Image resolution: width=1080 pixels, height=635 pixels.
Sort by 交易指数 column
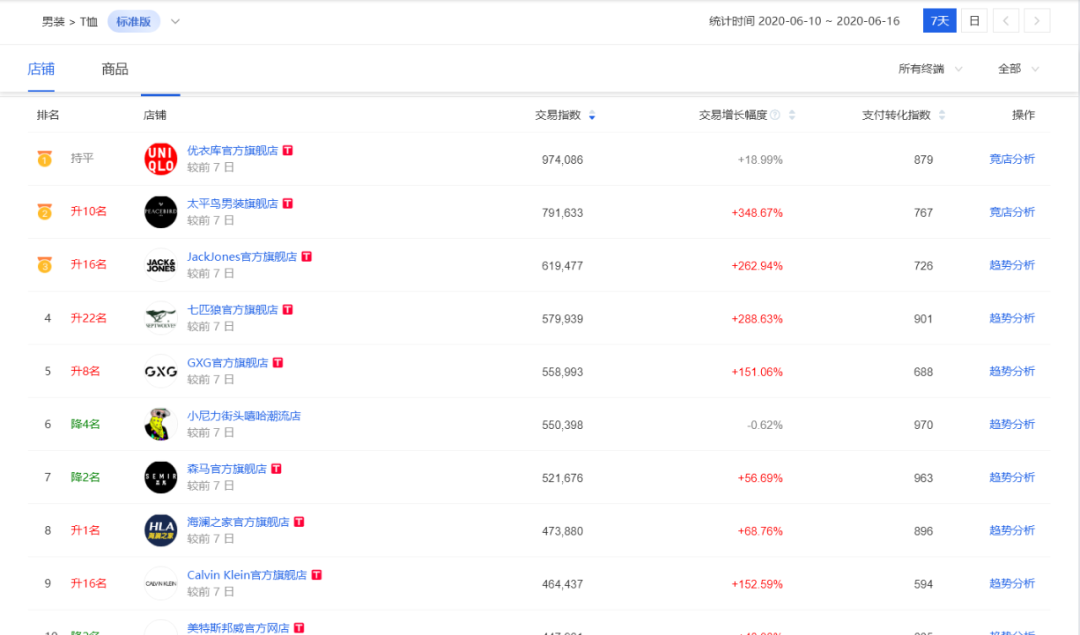coord(592,115)
